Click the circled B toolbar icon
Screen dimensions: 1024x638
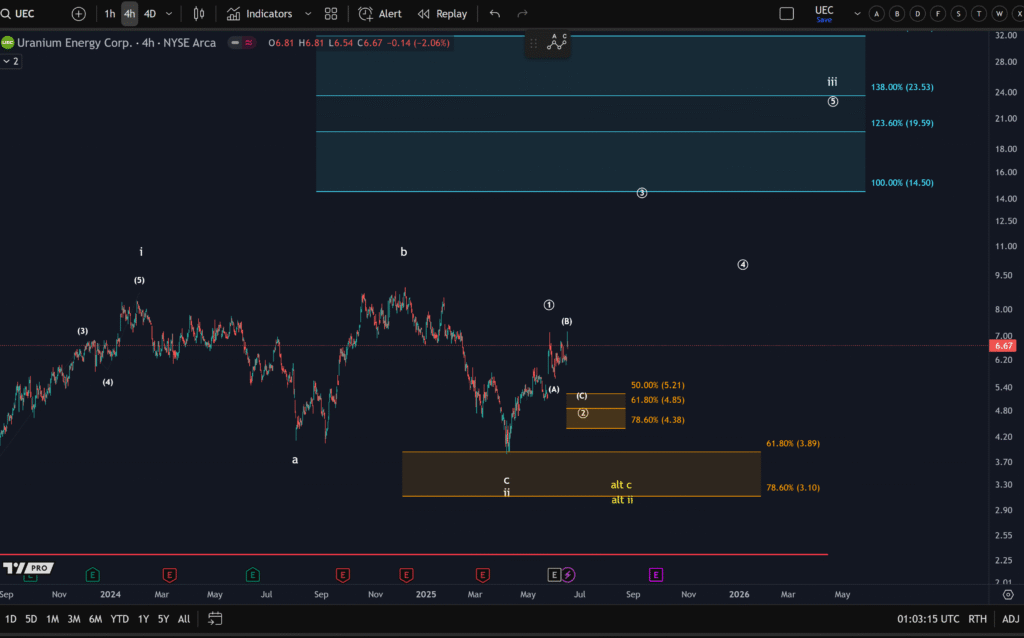pos(897,14)
